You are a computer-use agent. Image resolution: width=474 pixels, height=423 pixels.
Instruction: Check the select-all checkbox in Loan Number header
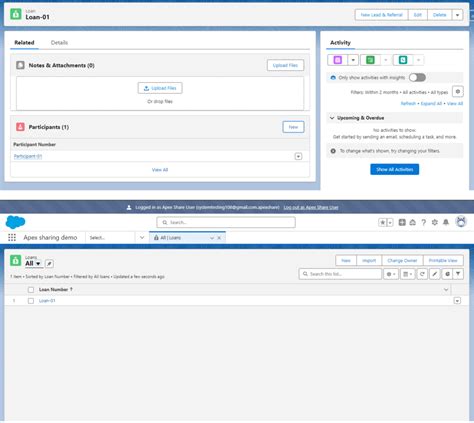(31, 290)
